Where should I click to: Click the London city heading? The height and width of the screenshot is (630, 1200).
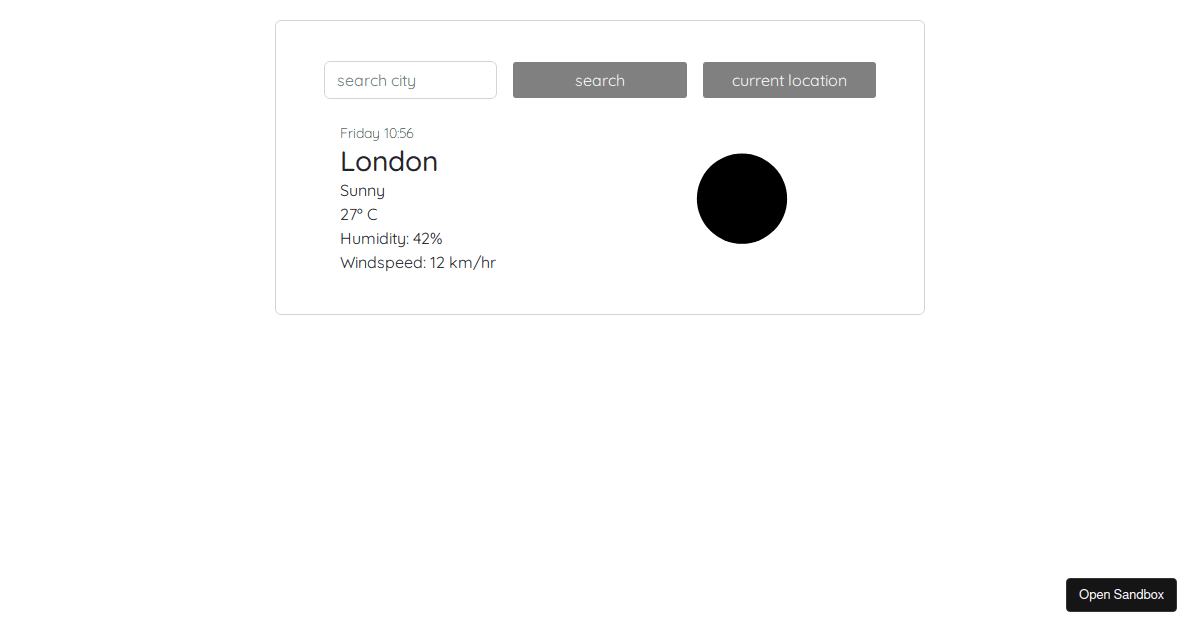tap(389, 162)
